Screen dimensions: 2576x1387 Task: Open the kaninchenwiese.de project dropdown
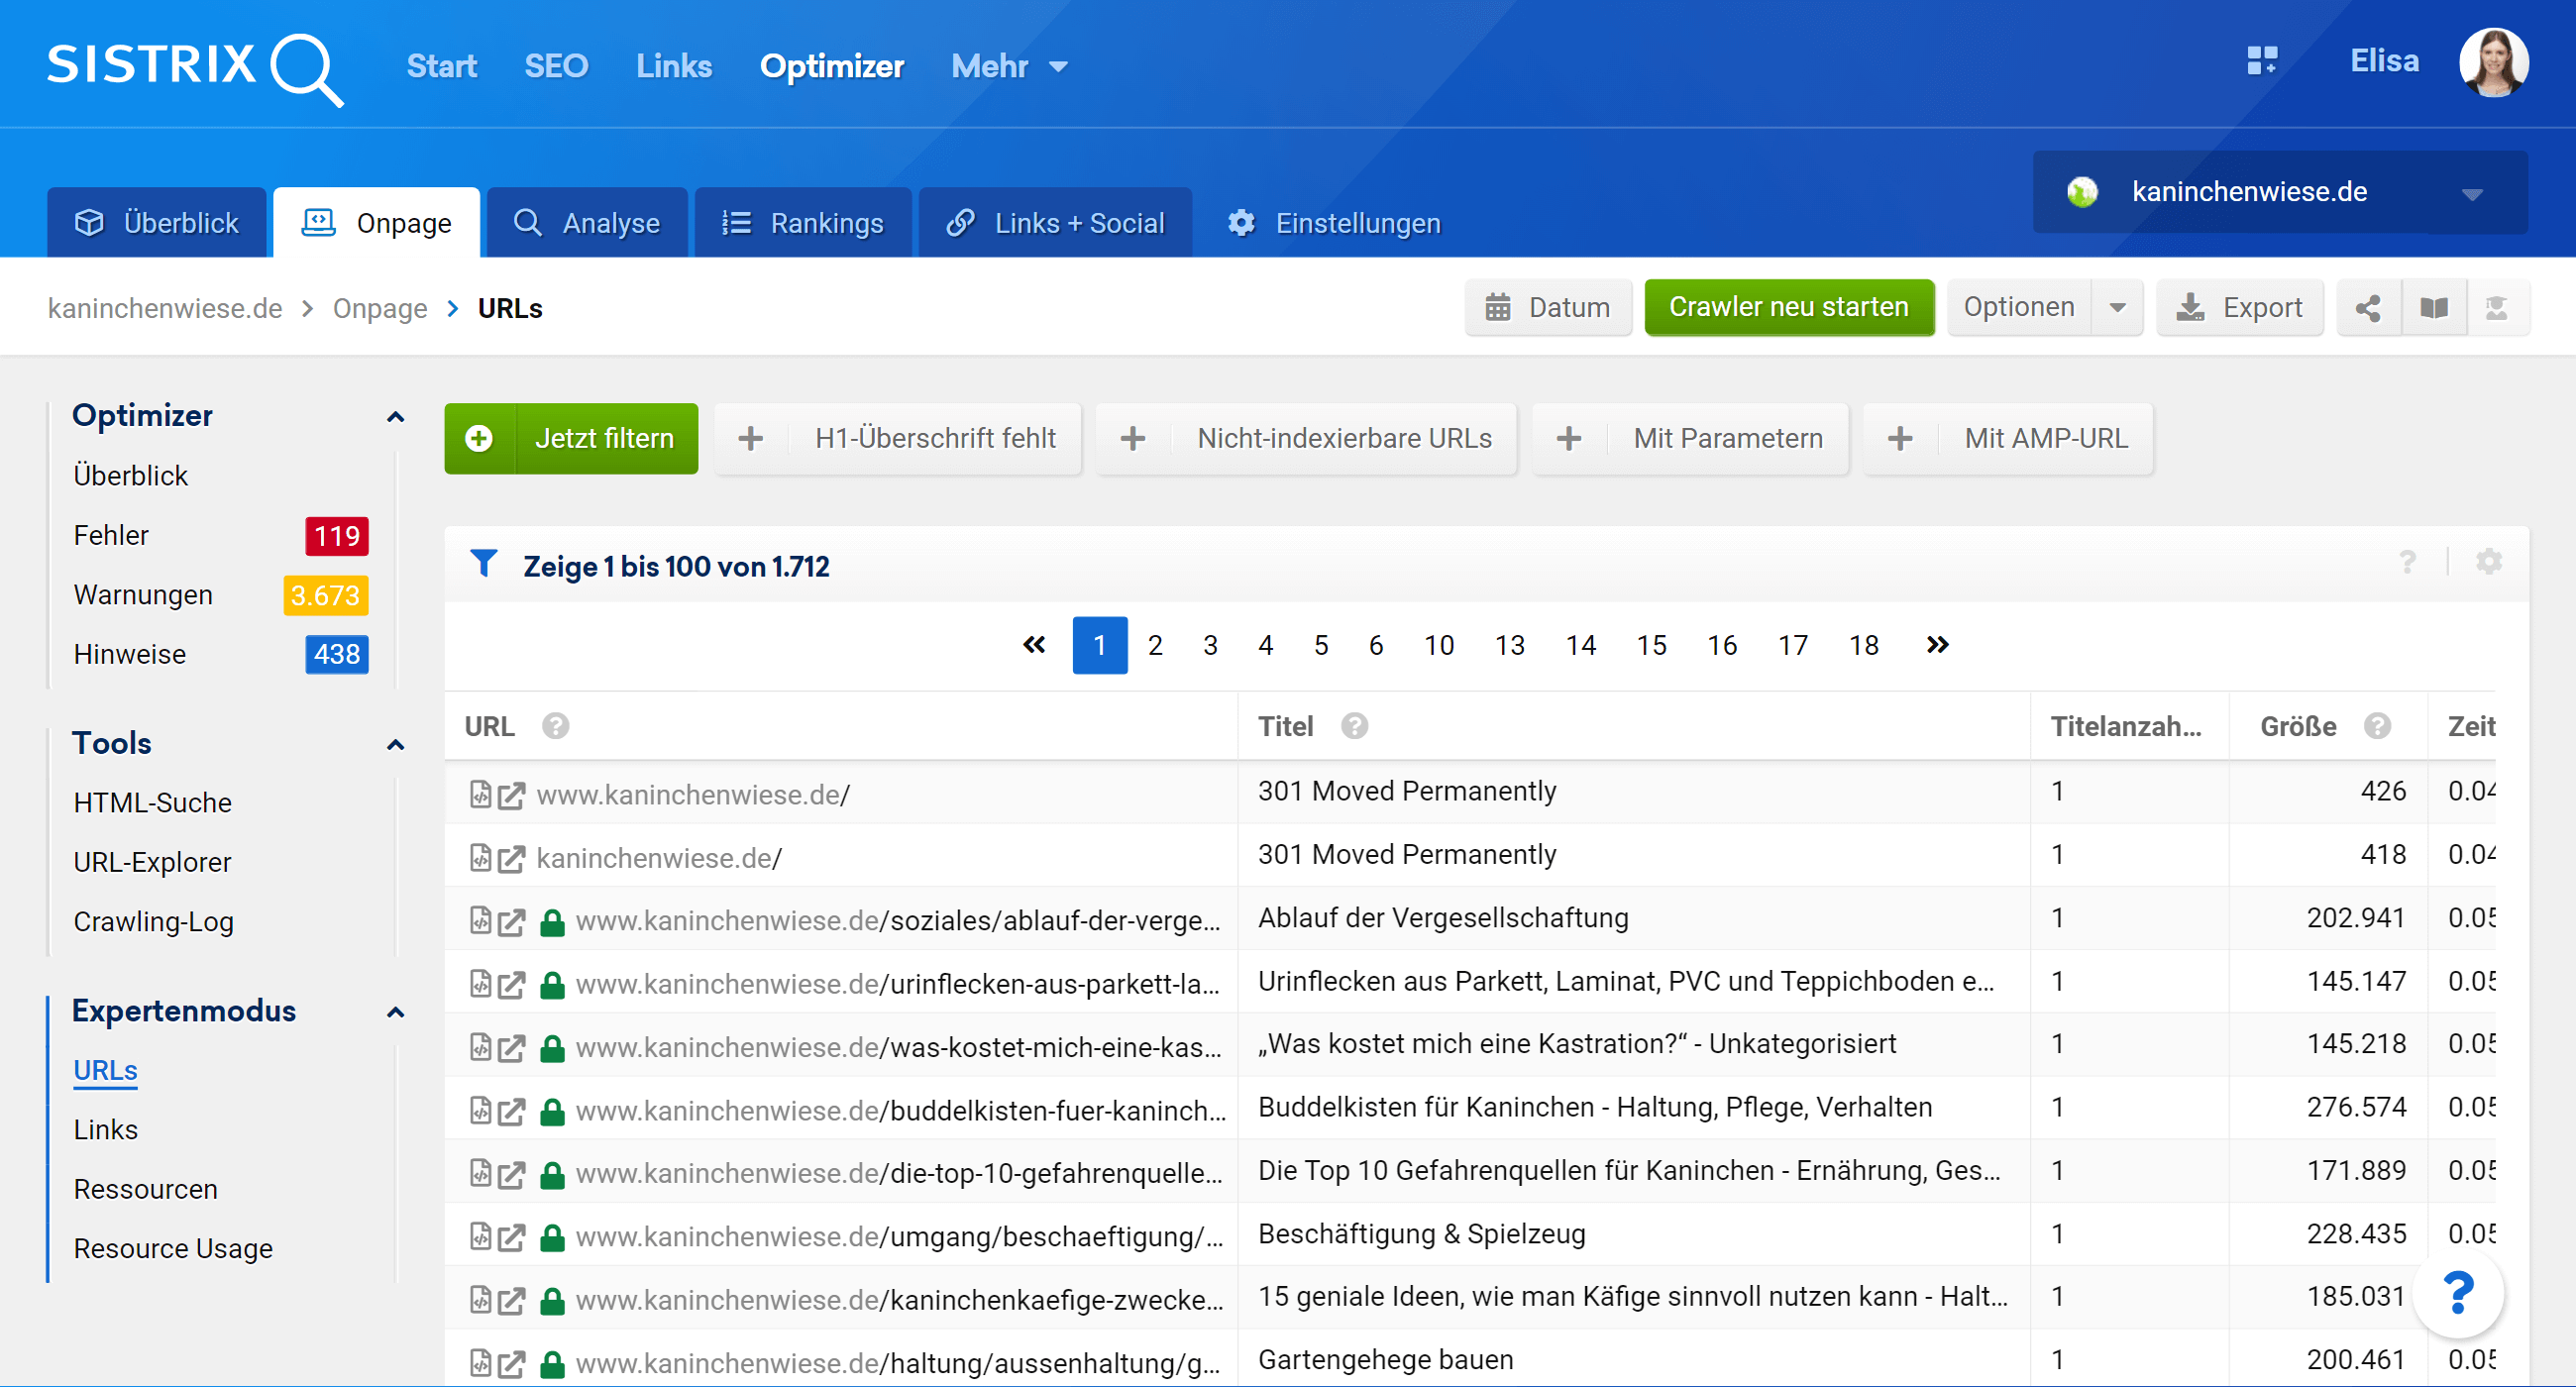(2279, 192)
